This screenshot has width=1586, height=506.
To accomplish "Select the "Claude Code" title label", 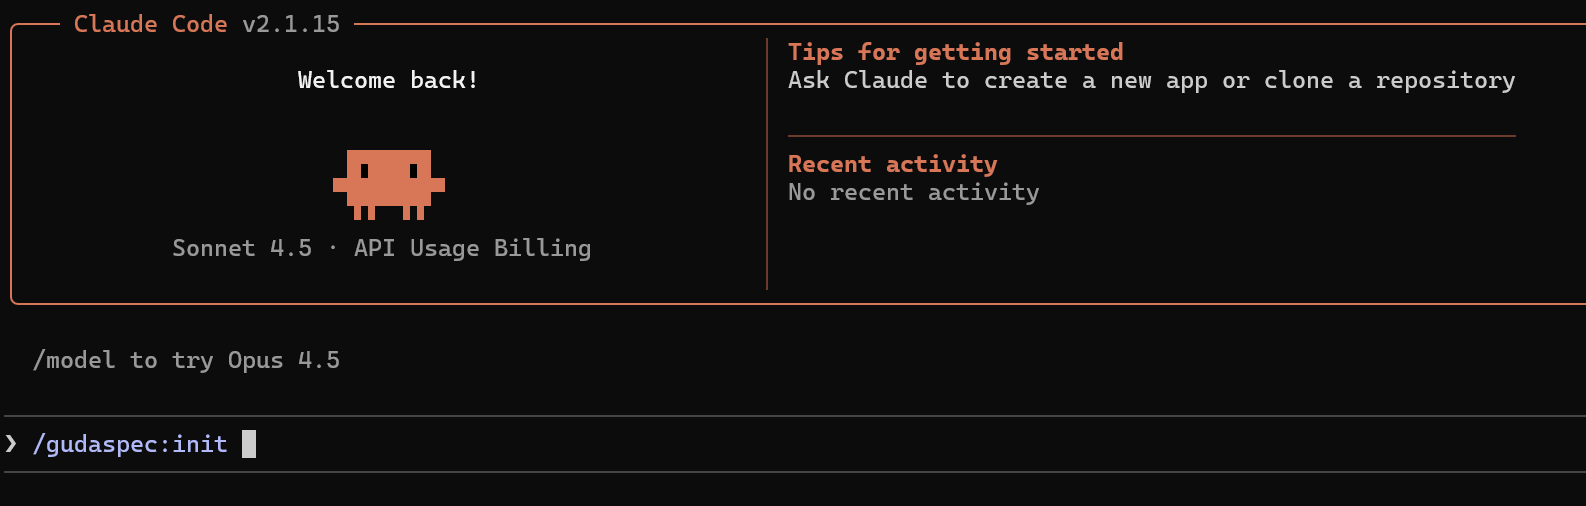I will [150, 24].
